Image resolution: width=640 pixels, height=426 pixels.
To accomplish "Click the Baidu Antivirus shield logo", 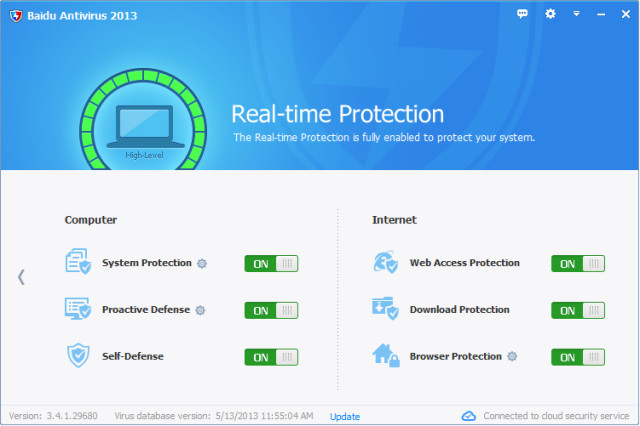I will click(16, 16).
